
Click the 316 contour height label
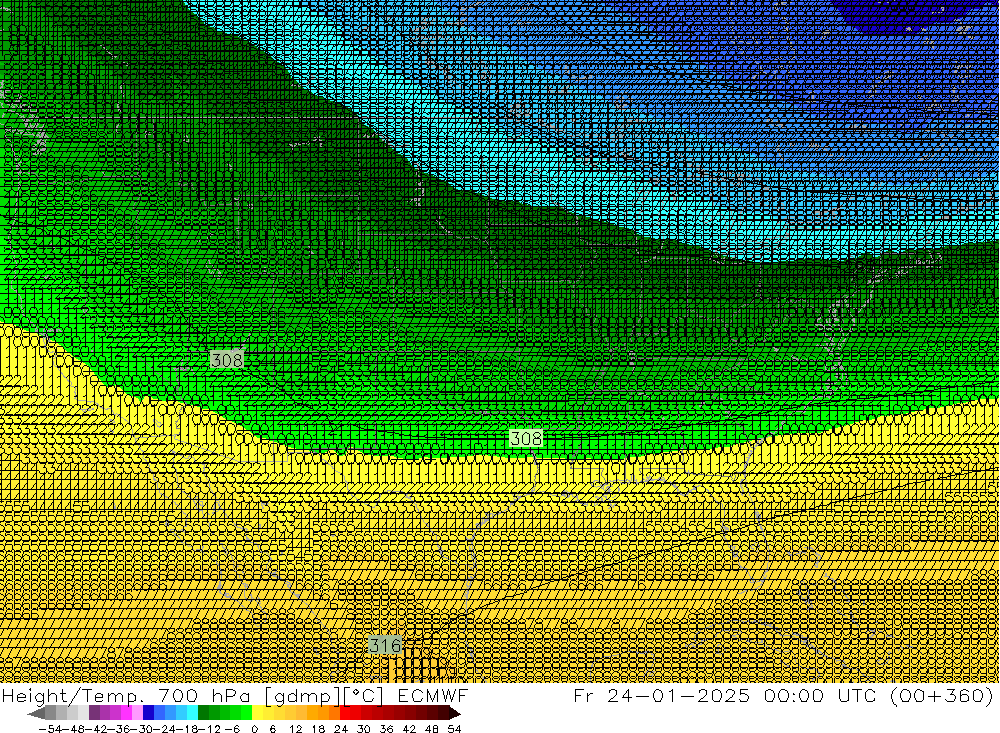[x=386, y=645]
